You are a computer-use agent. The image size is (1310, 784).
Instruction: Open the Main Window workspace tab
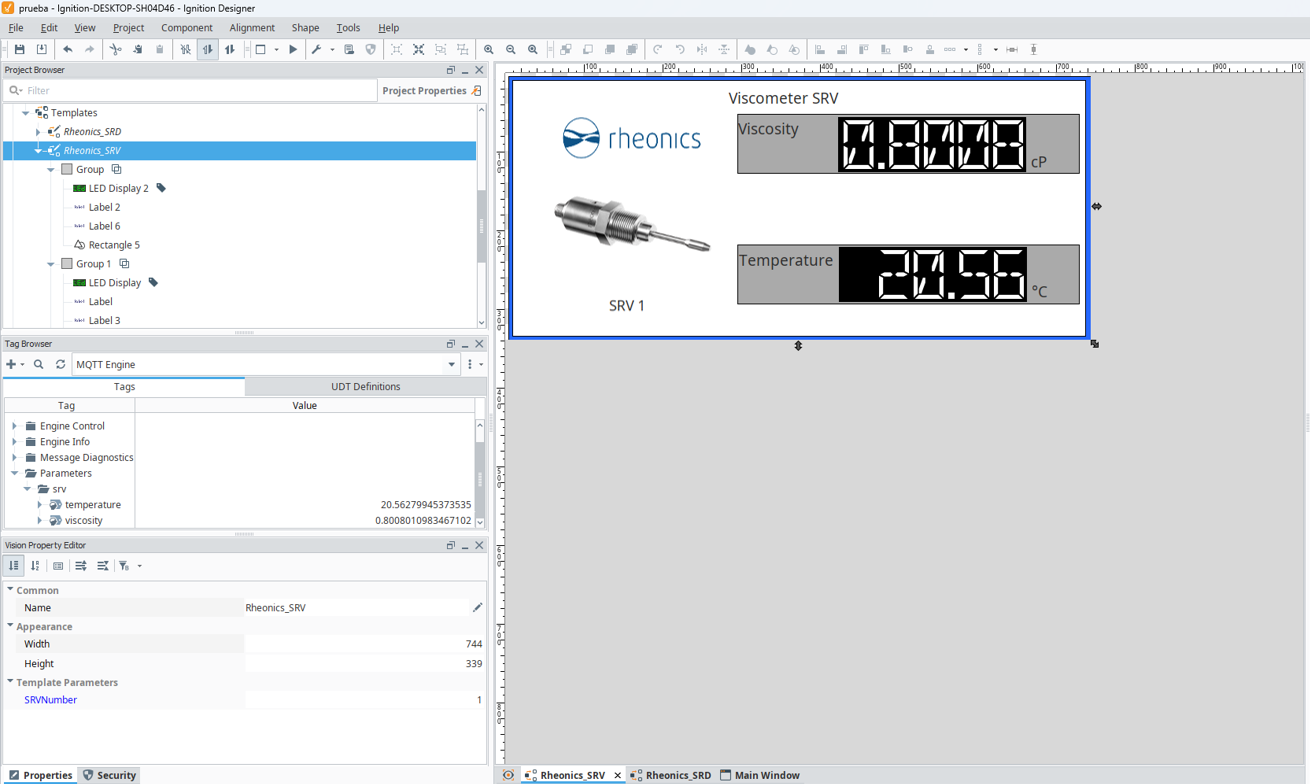click(759, 775)
